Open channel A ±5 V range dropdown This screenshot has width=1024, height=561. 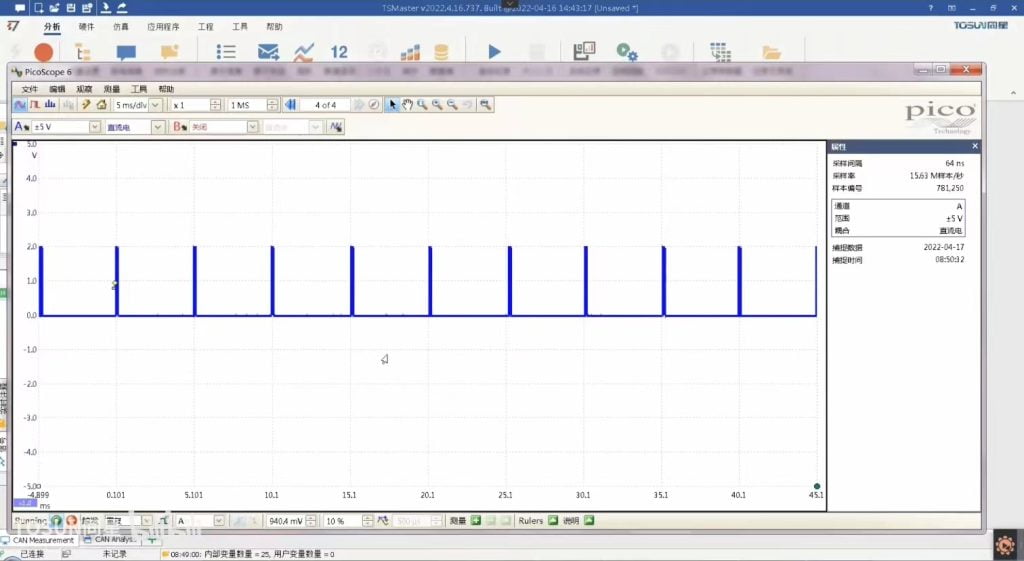[95, 127]
